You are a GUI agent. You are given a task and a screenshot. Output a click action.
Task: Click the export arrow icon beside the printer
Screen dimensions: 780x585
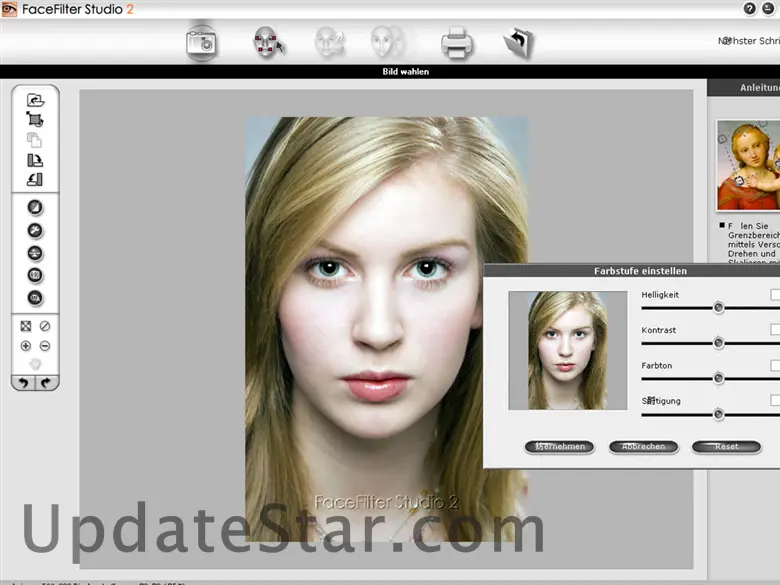click(x=519, y=43)
